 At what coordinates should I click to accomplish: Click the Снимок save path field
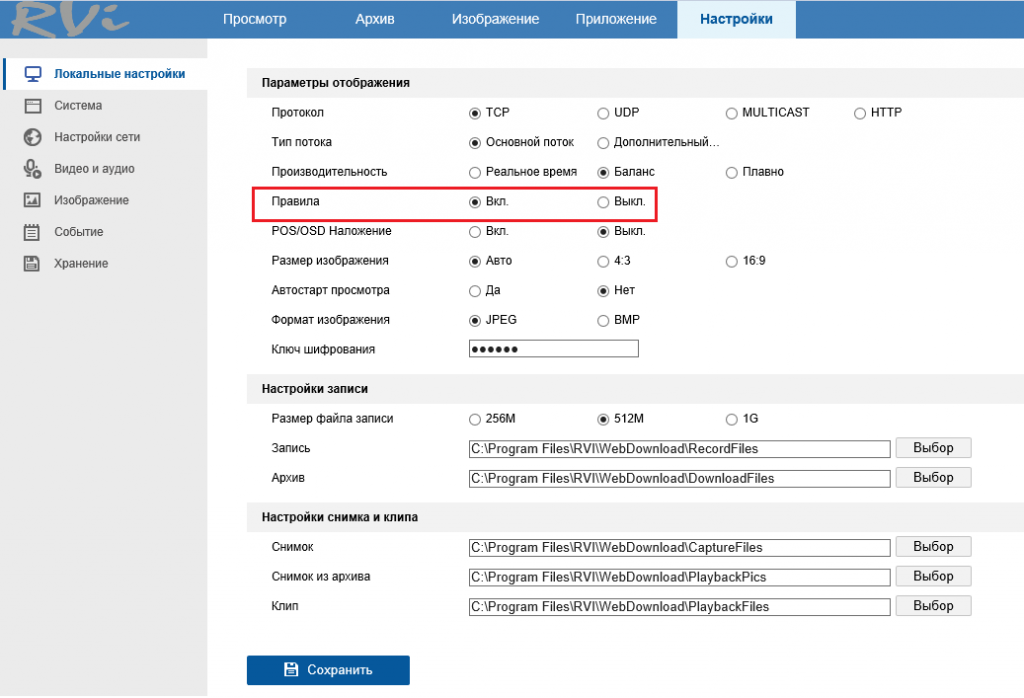tap(679, 548)
